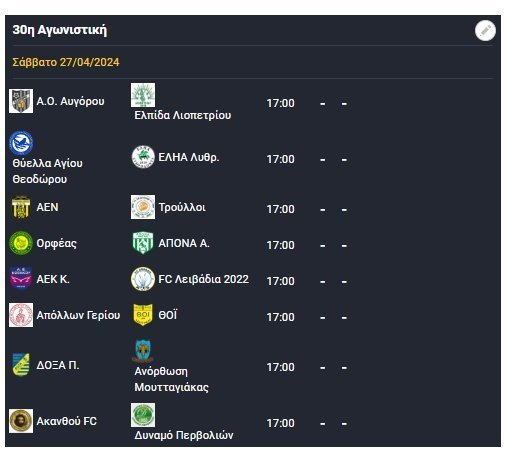
Task: Select the Ακανθού FC team name text
Action: coord(67,421)
